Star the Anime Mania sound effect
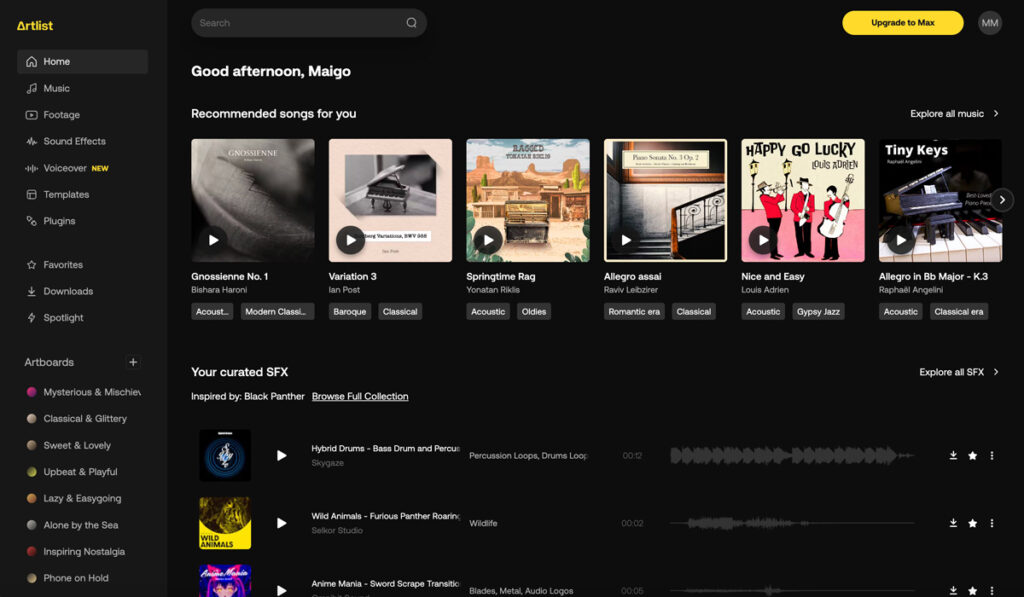The height and width of the screenshot is (597, 1024). coord(972,590)
